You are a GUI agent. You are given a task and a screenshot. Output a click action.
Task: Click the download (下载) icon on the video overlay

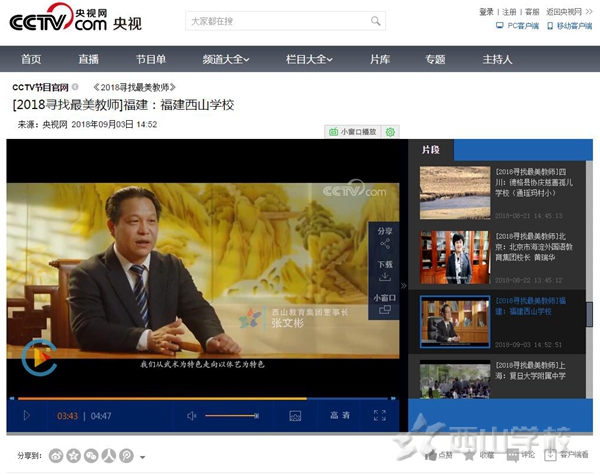click(x=385, y=271)
